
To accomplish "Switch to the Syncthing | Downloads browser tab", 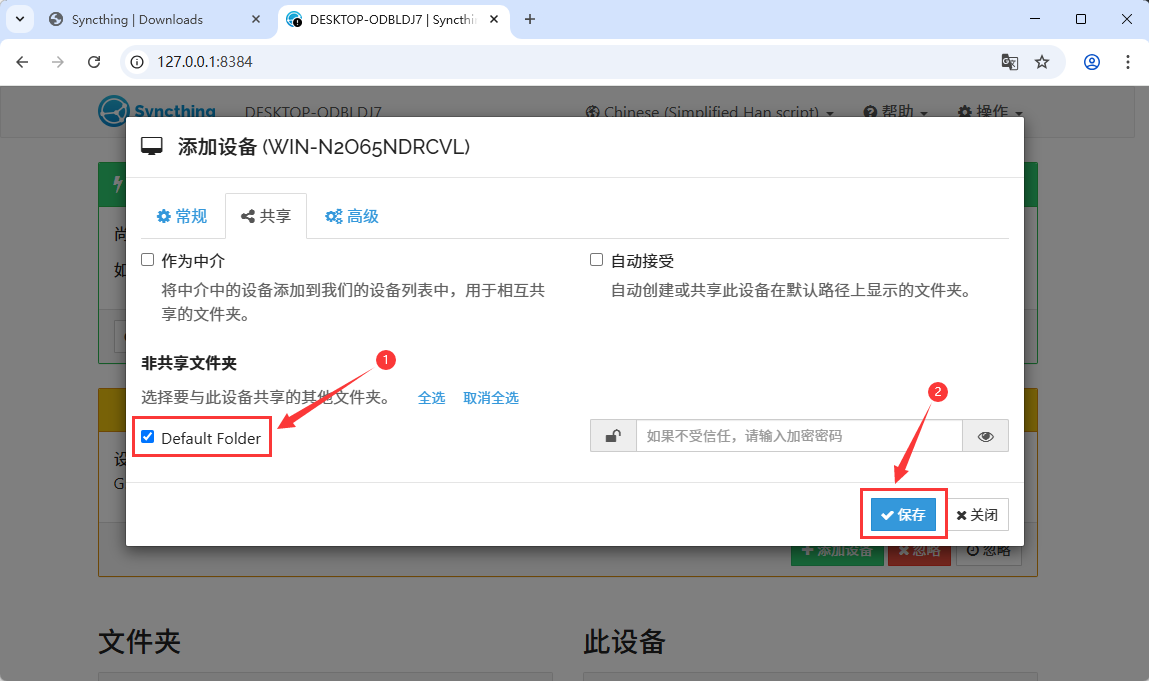I will click(x=154, y=20).
